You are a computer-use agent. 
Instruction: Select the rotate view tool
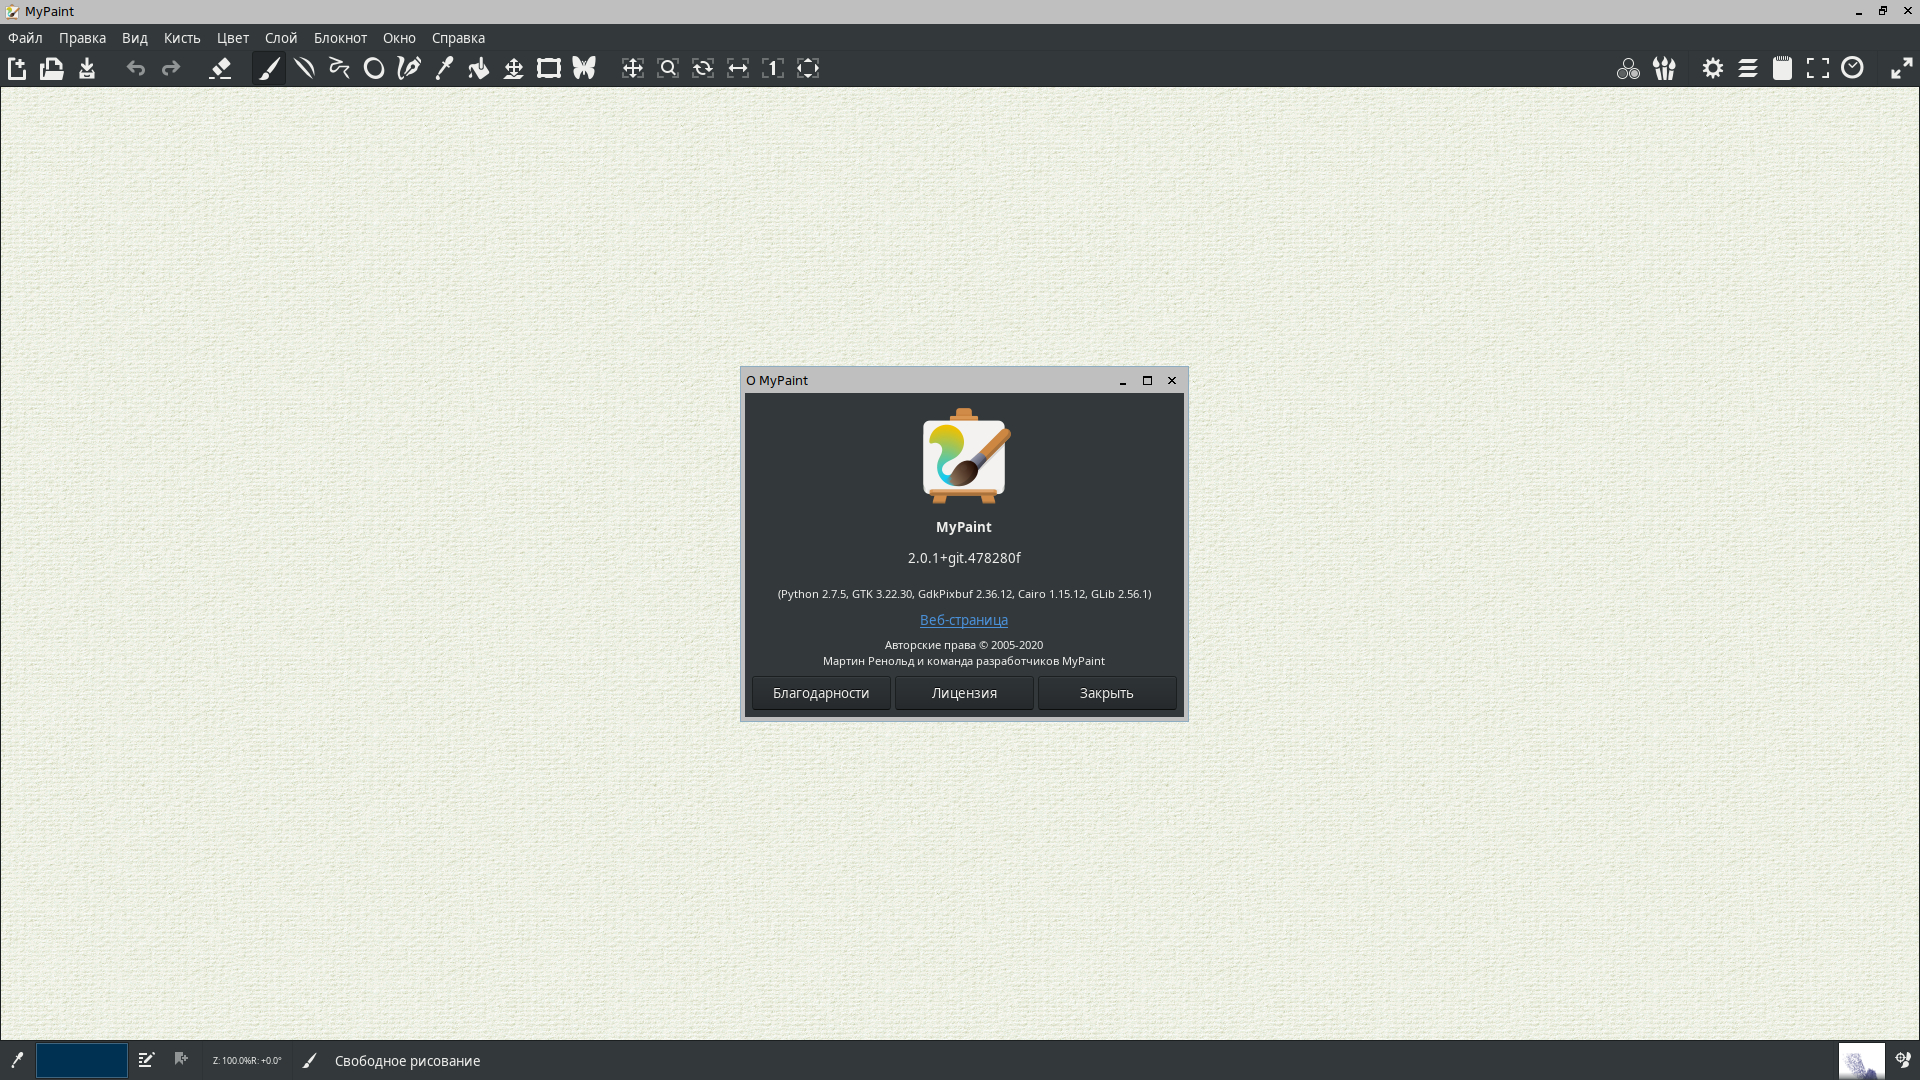pos(703,68)
